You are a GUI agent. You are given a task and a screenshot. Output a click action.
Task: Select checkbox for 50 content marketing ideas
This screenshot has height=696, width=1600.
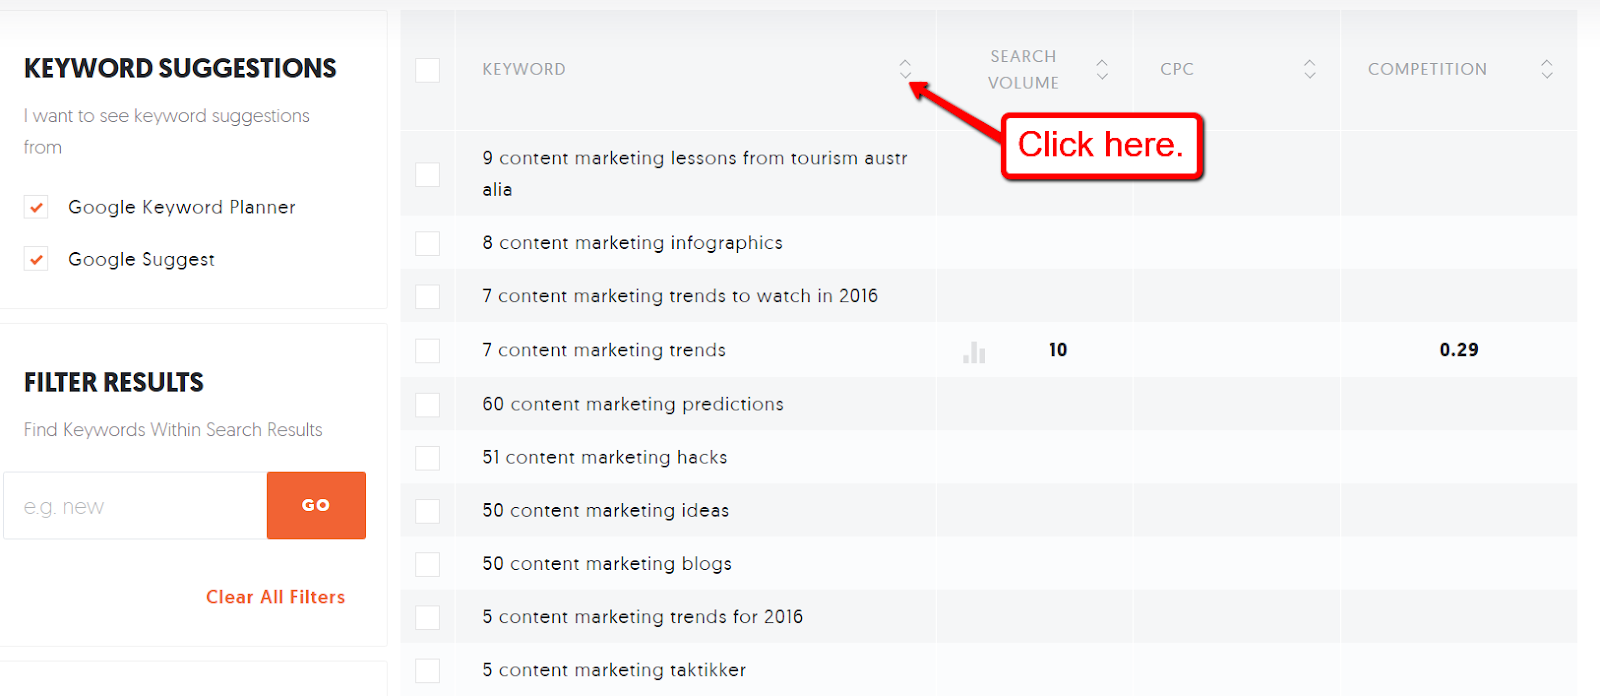[x=428, y=510]
